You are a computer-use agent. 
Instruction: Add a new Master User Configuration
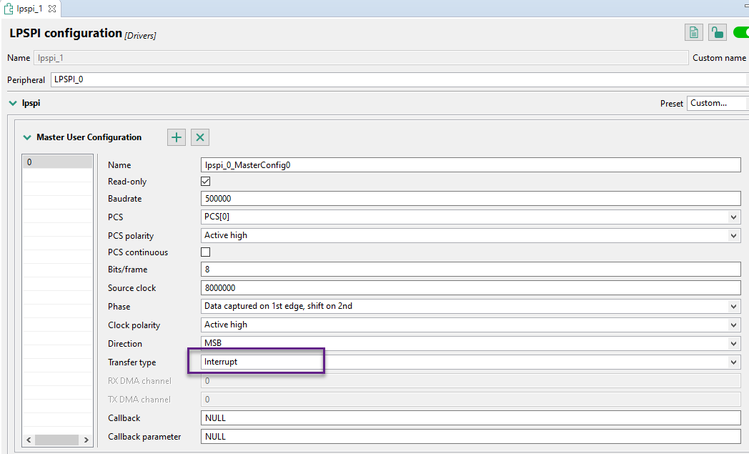(176, 137)
